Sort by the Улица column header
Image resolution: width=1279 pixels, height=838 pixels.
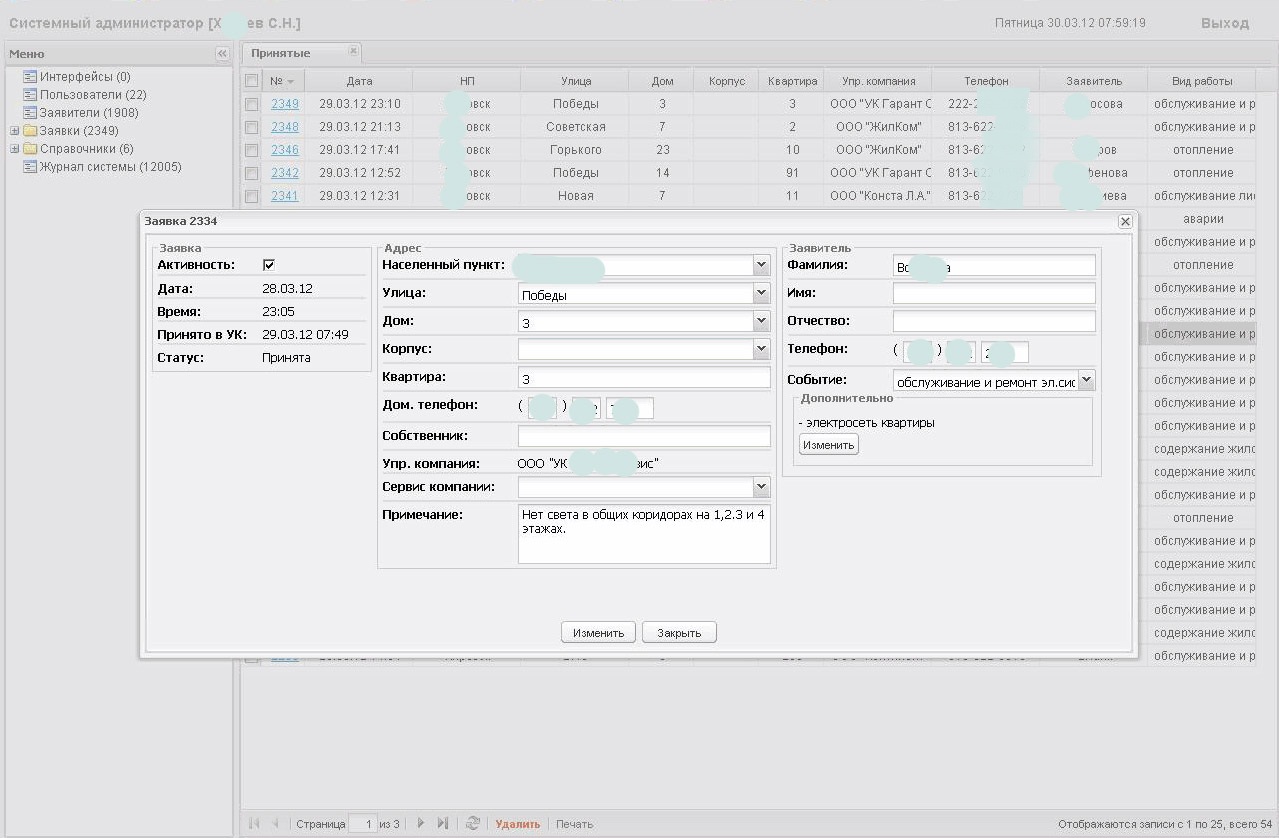(x=576, y=81)
